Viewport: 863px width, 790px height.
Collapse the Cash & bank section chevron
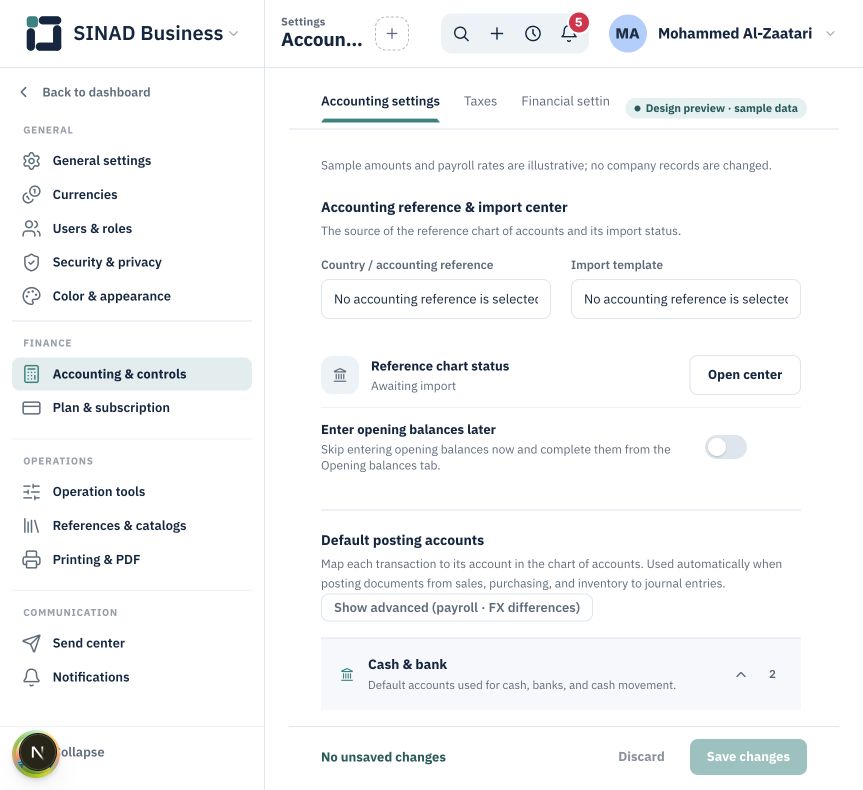click(x=741, y=674)
